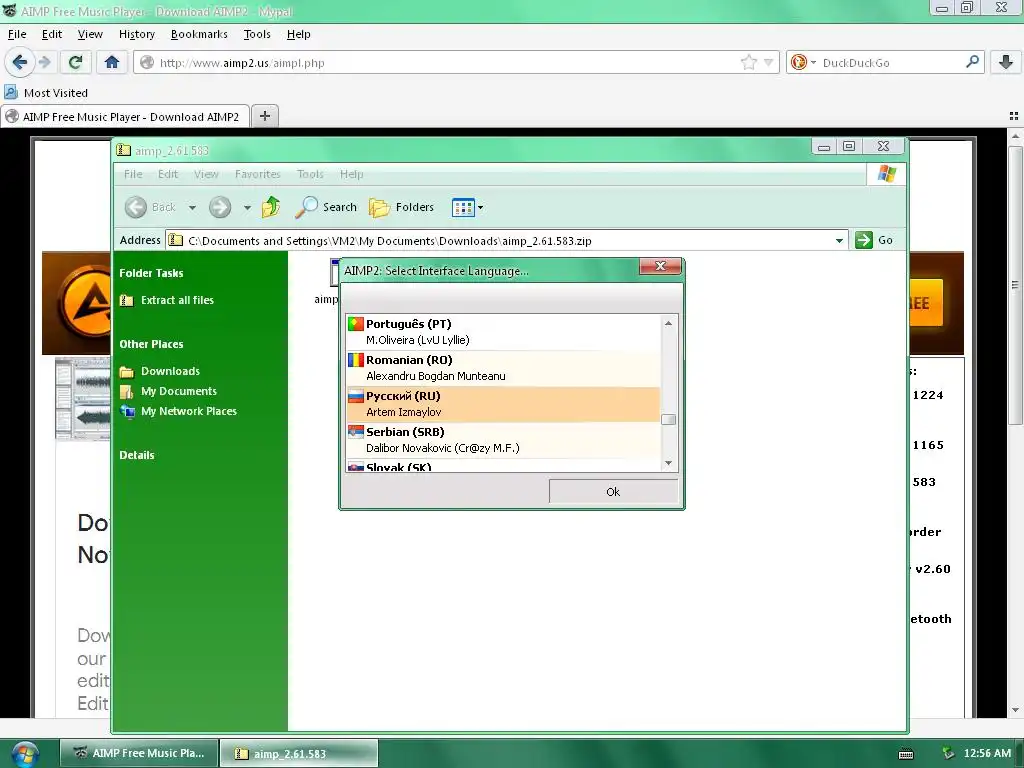The image size is (1024, 768).
Task: Open DuckDuckGo search engine selector
Action: pos(803,63)
